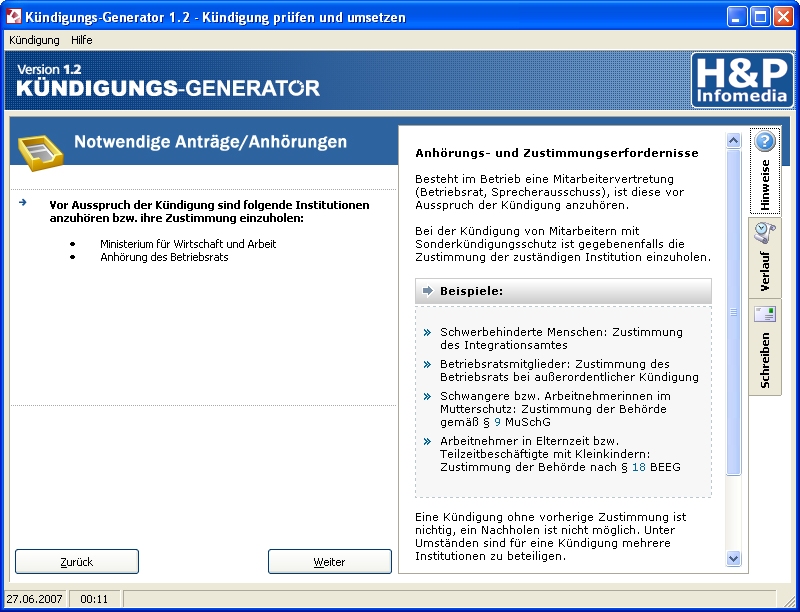
Task: Click the chevron beside 'Arbeitnehmer in Elternzeit'
Action: [x=428, y=441]
